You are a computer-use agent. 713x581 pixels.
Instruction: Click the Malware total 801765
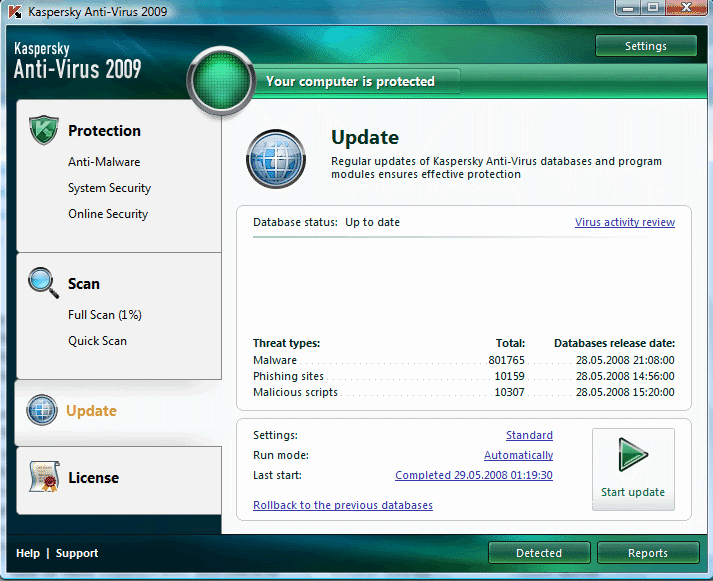coord(507,360)
